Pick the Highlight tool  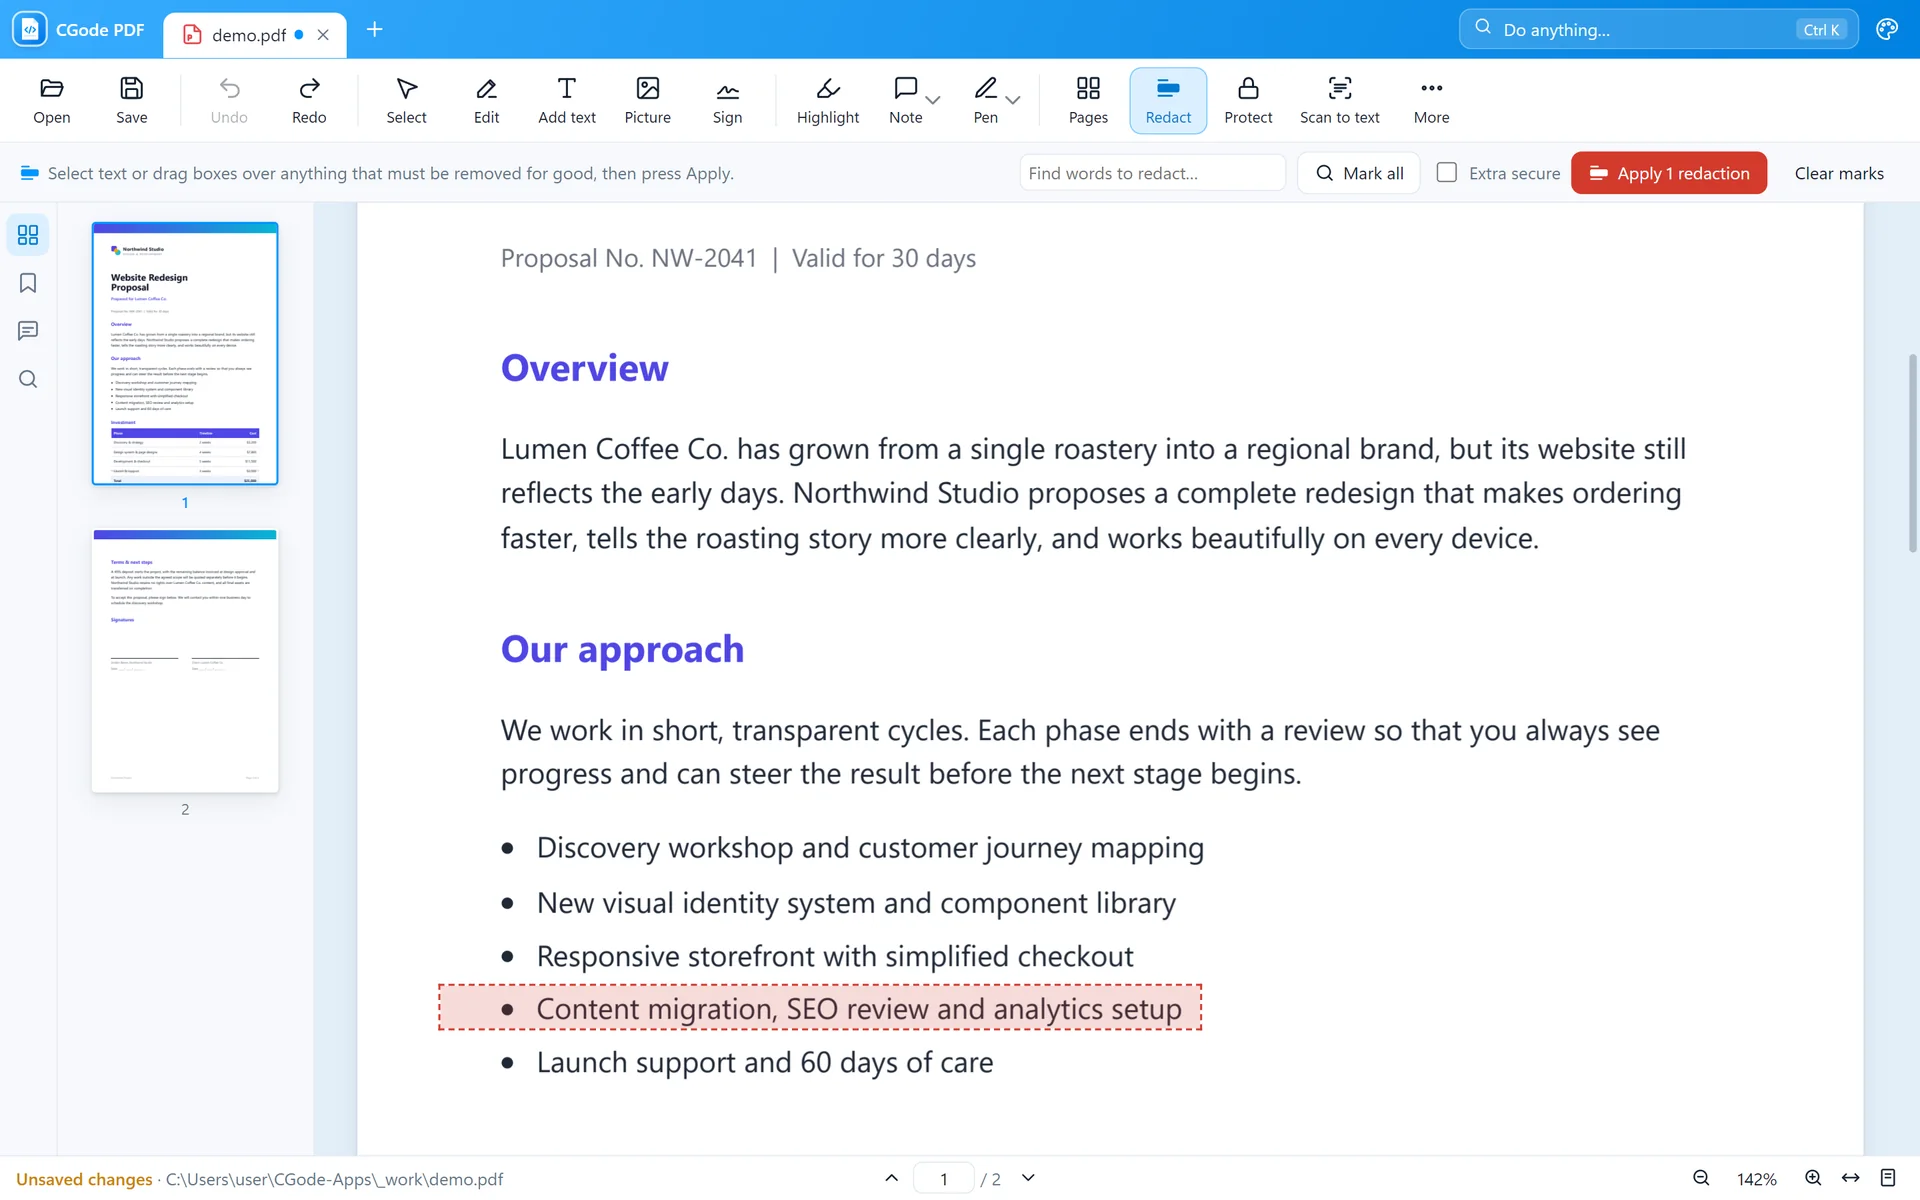(x=828, y=101)
